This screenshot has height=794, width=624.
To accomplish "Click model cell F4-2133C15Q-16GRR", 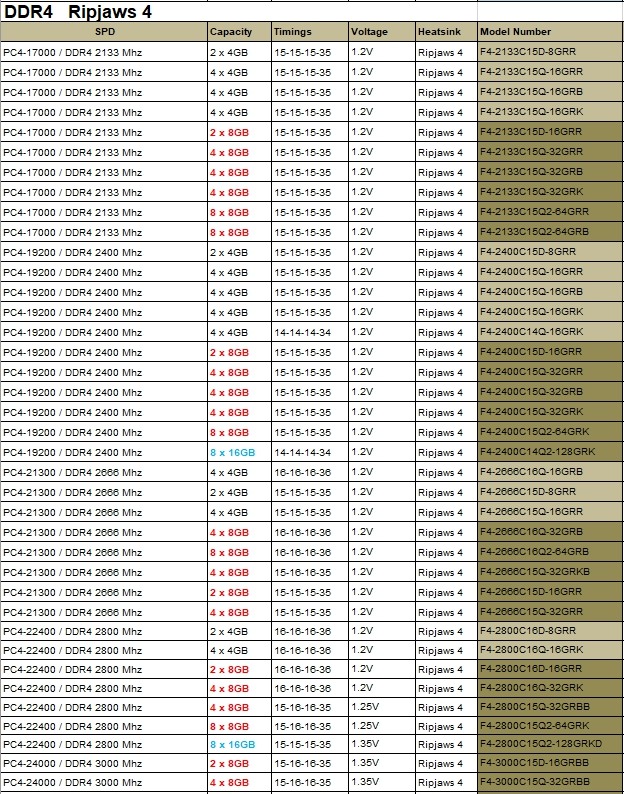I will click(x=550, y=72).
